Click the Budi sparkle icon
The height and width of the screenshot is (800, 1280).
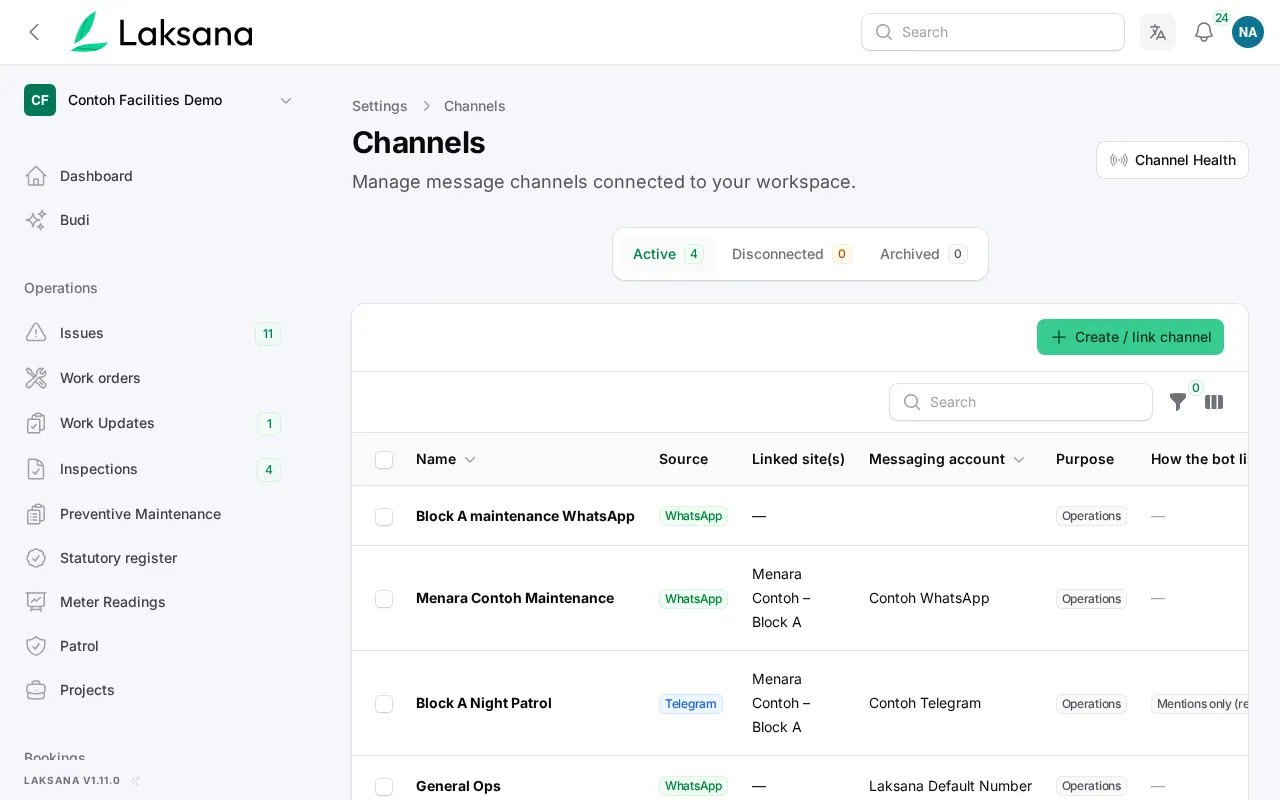(x=36, y=220)
